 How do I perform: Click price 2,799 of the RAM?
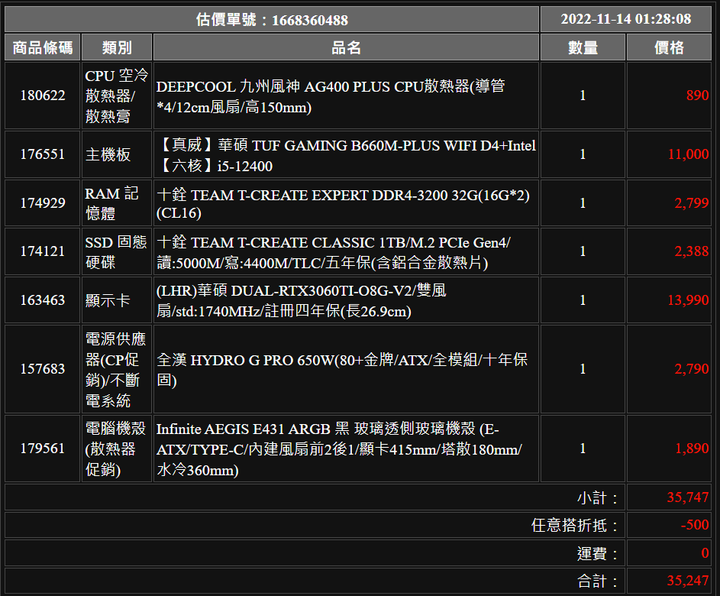click(692, 203)
